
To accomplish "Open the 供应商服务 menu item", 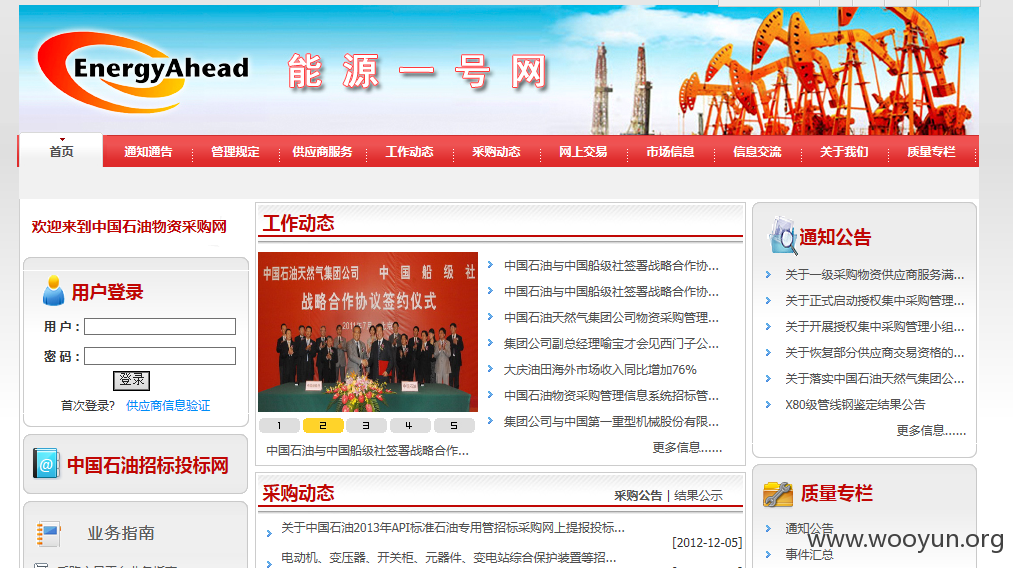I will point(322,152).
